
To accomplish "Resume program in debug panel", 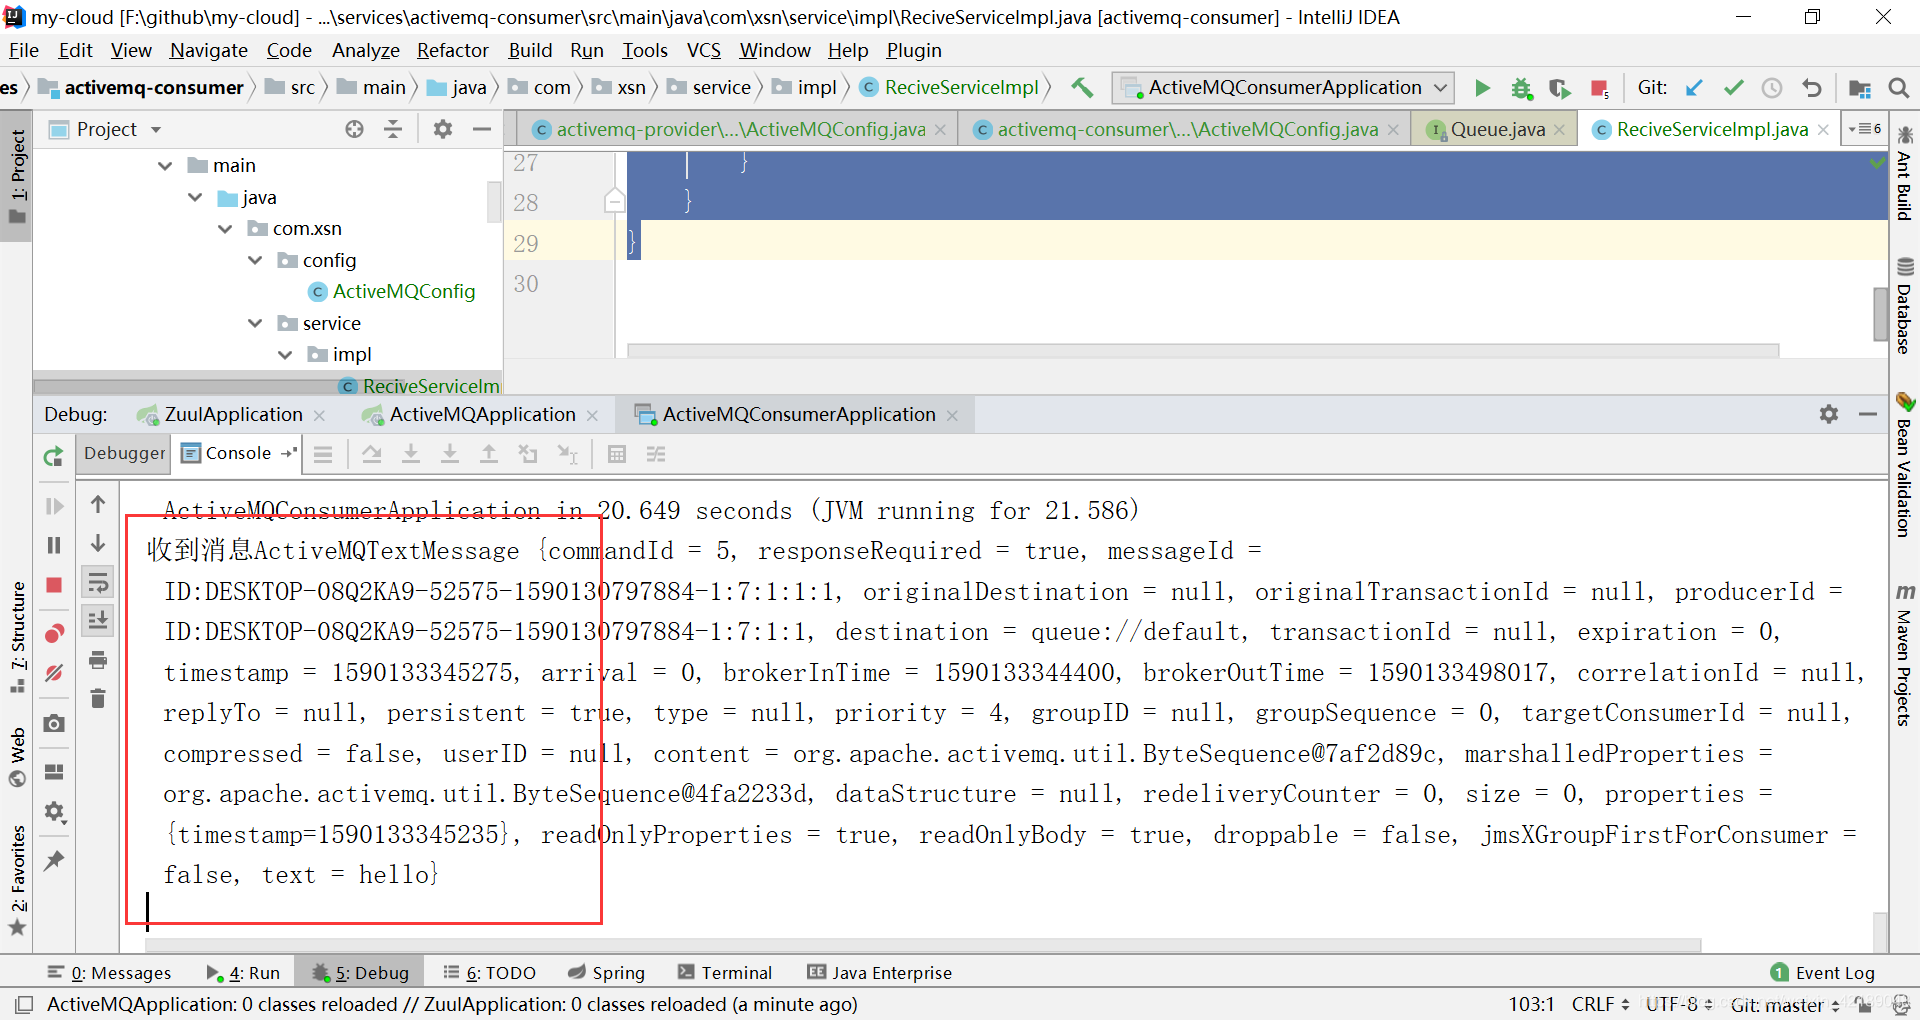I will tap(54, 506).
